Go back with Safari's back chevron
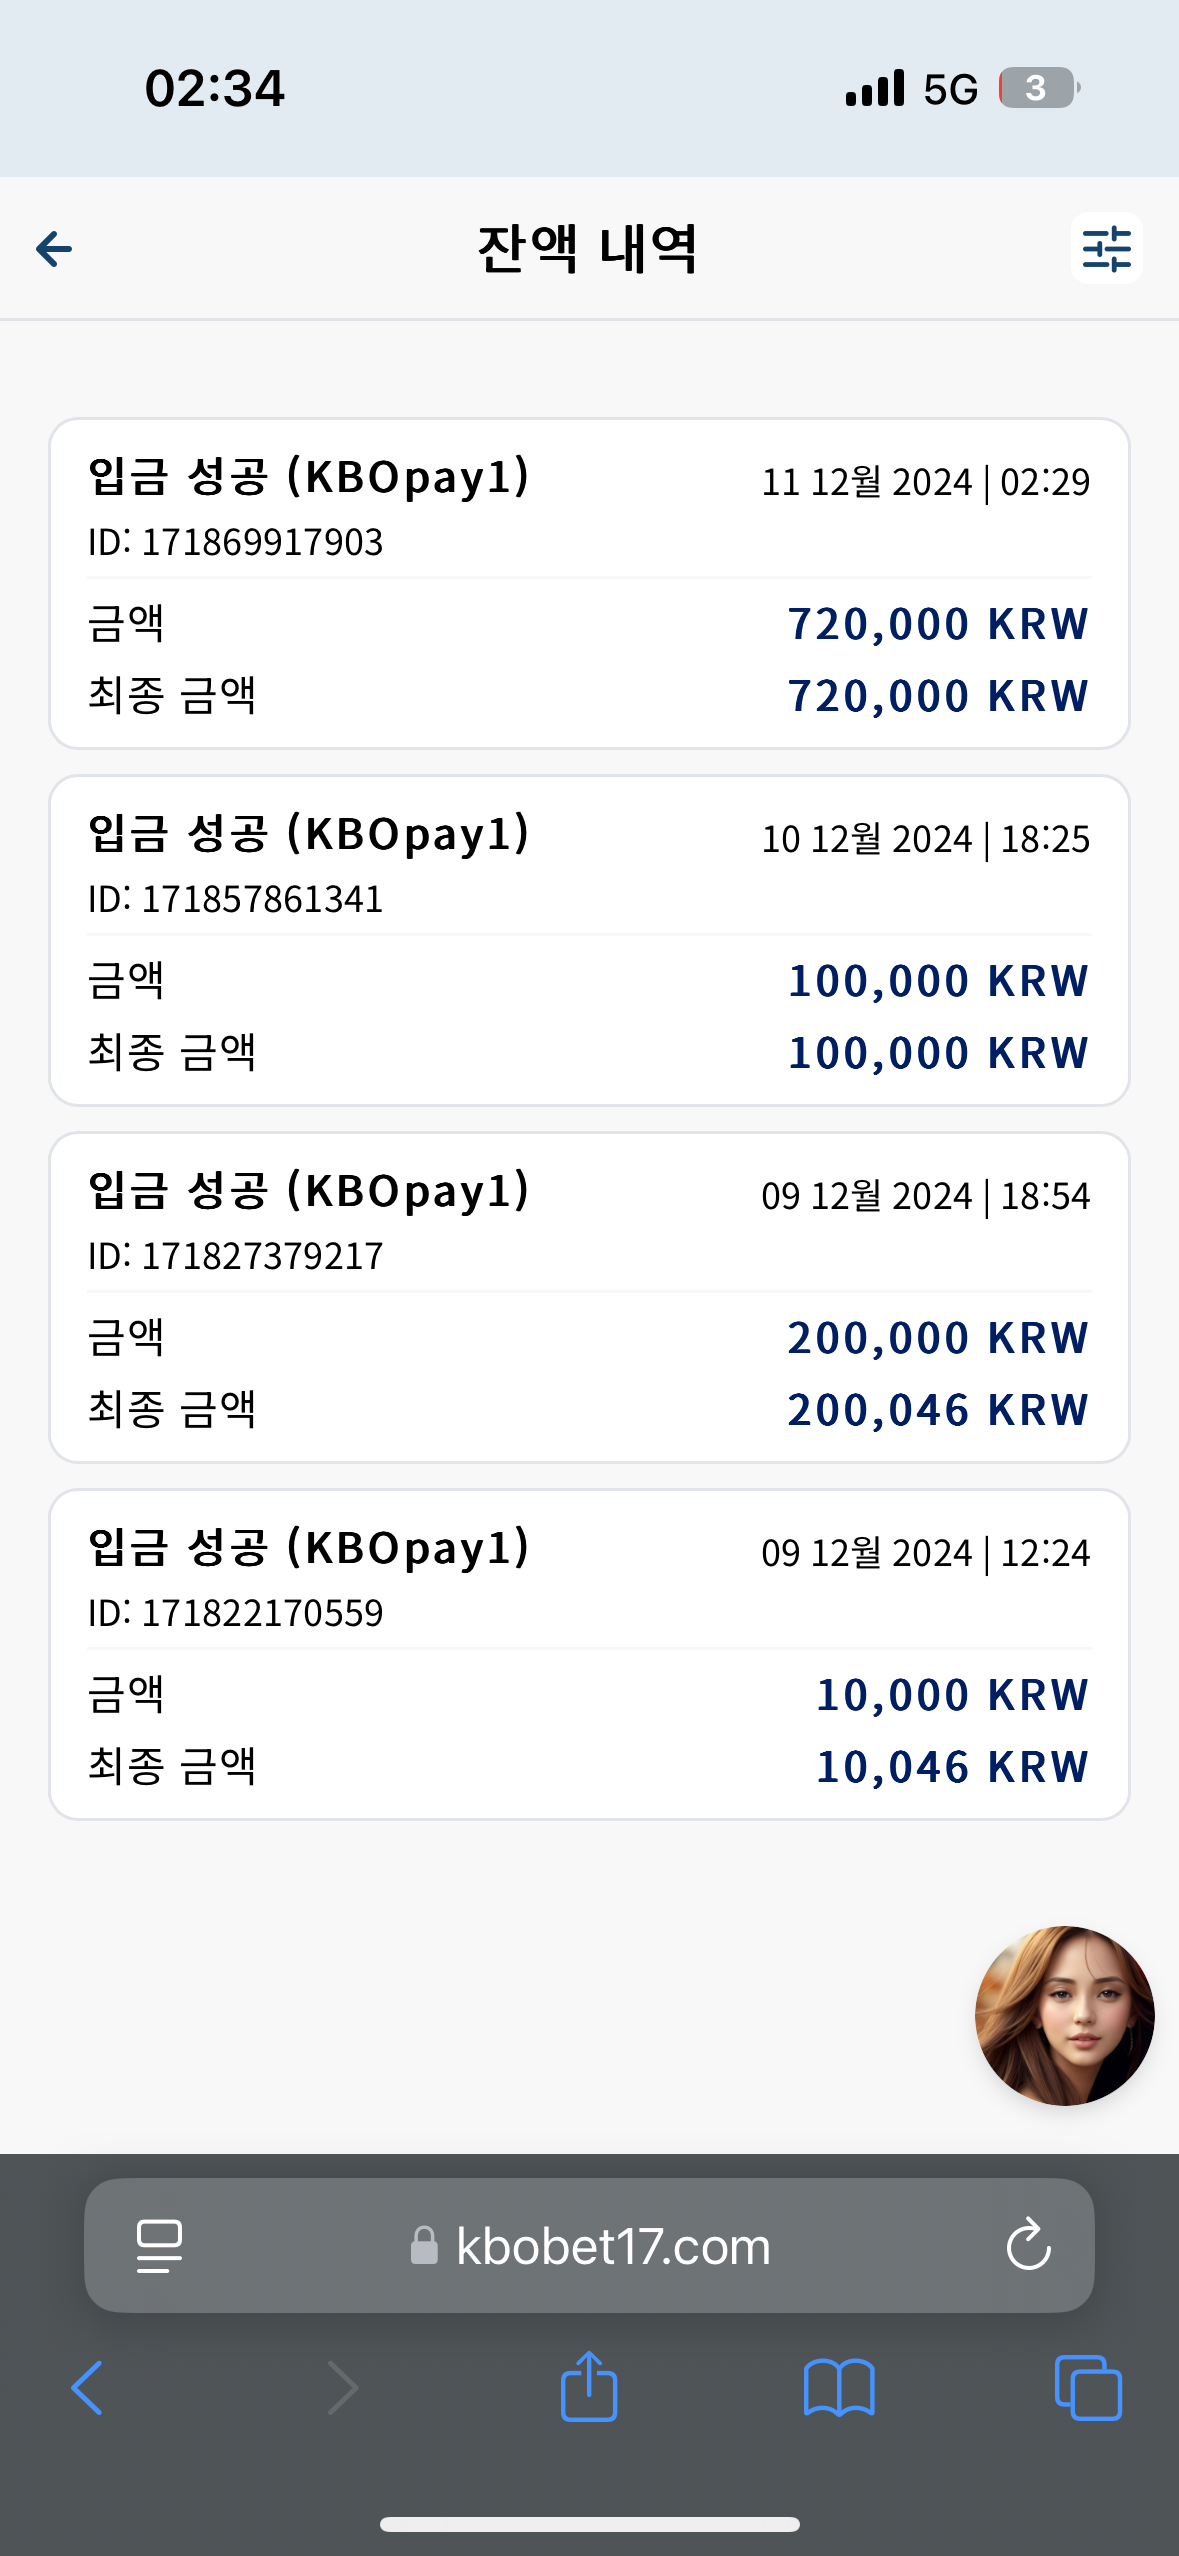This screenshot has height=2556, width=1179. pyautogui.click(x=87, y=2387)
